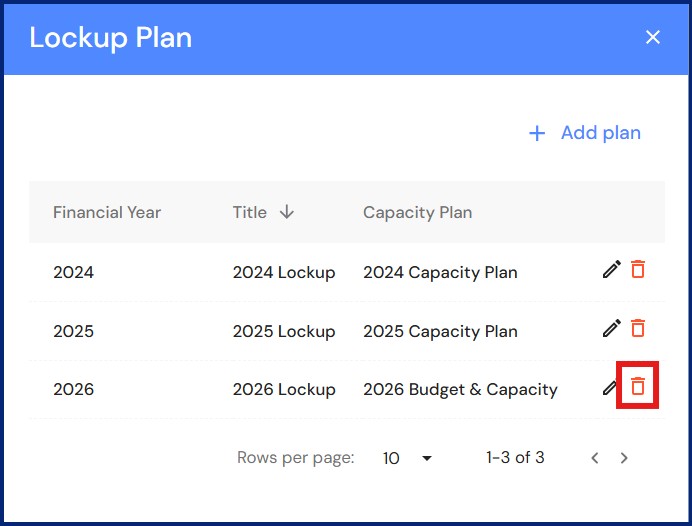The width and height of the screenshot is (692, 526).
Task: Sort by the Financial Year column
Action: (107, 212)
